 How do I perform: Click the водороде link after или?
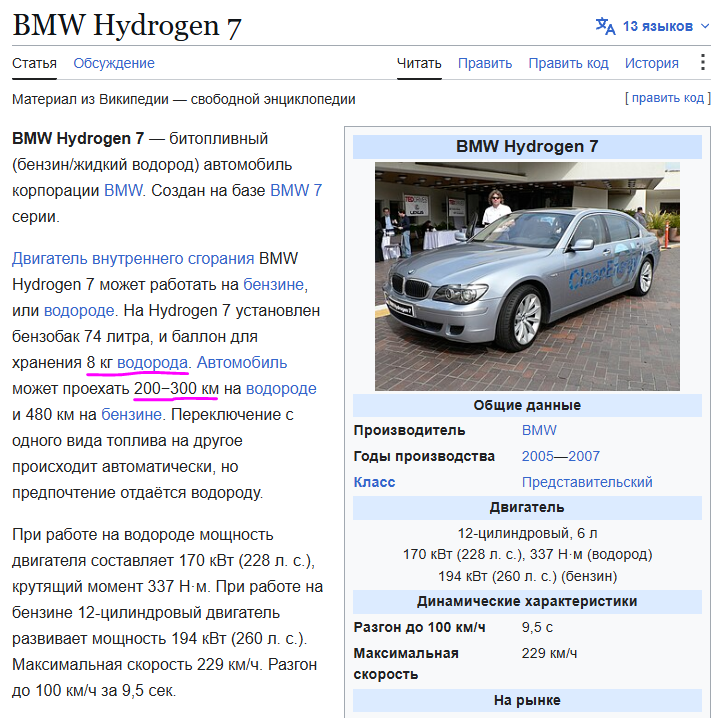(x=79, y=310)
